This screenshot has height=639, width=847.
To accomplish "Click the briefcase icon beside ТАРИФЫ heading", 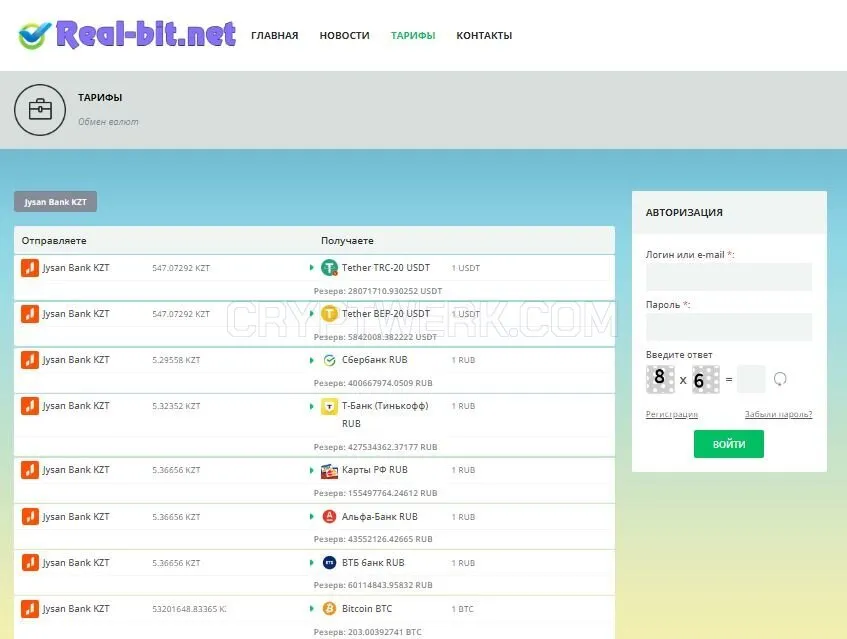I will 40,110.
